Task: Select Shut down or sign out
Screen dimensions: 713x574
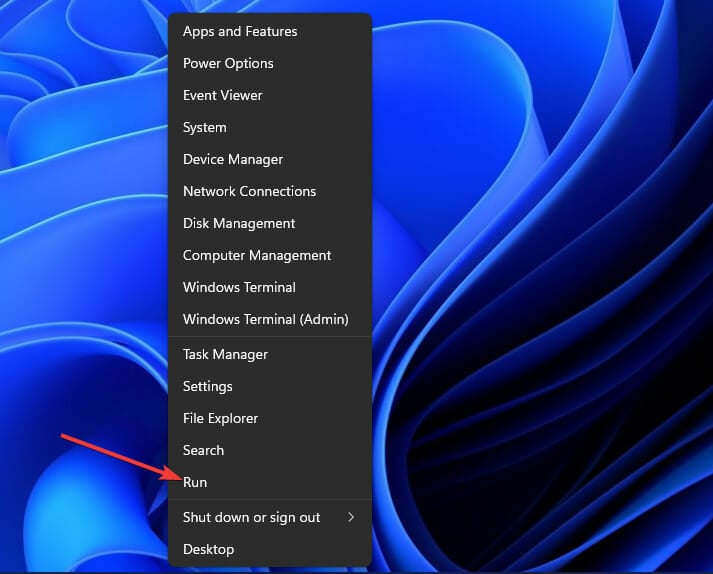Action: coord(251,517)
